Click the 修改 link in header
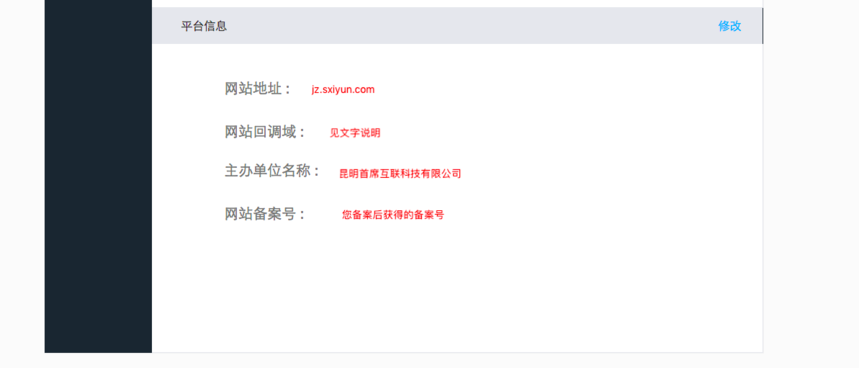The width and height of the screenshot is (859, 368). [730, 26]
